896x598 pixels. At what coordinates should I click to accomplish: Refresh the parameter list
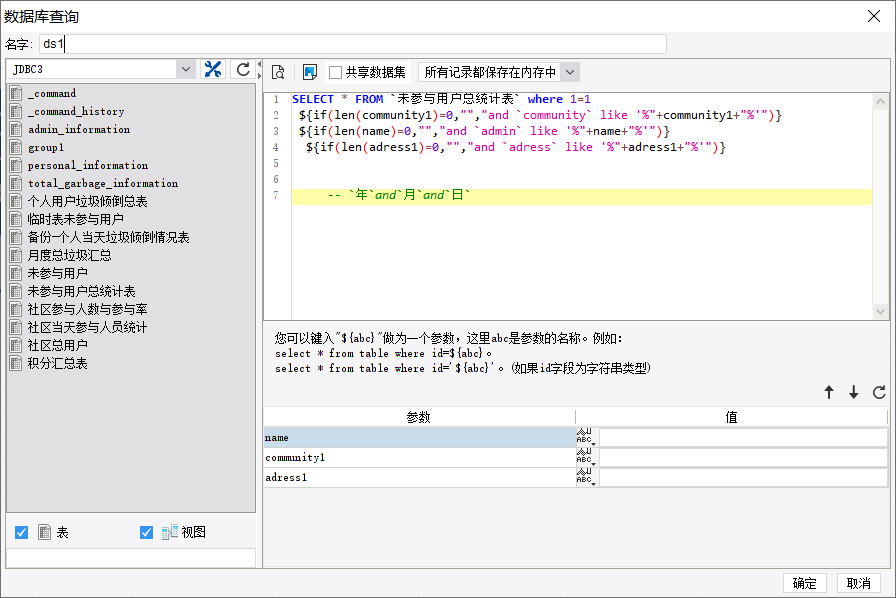click(x=879, y=393)
